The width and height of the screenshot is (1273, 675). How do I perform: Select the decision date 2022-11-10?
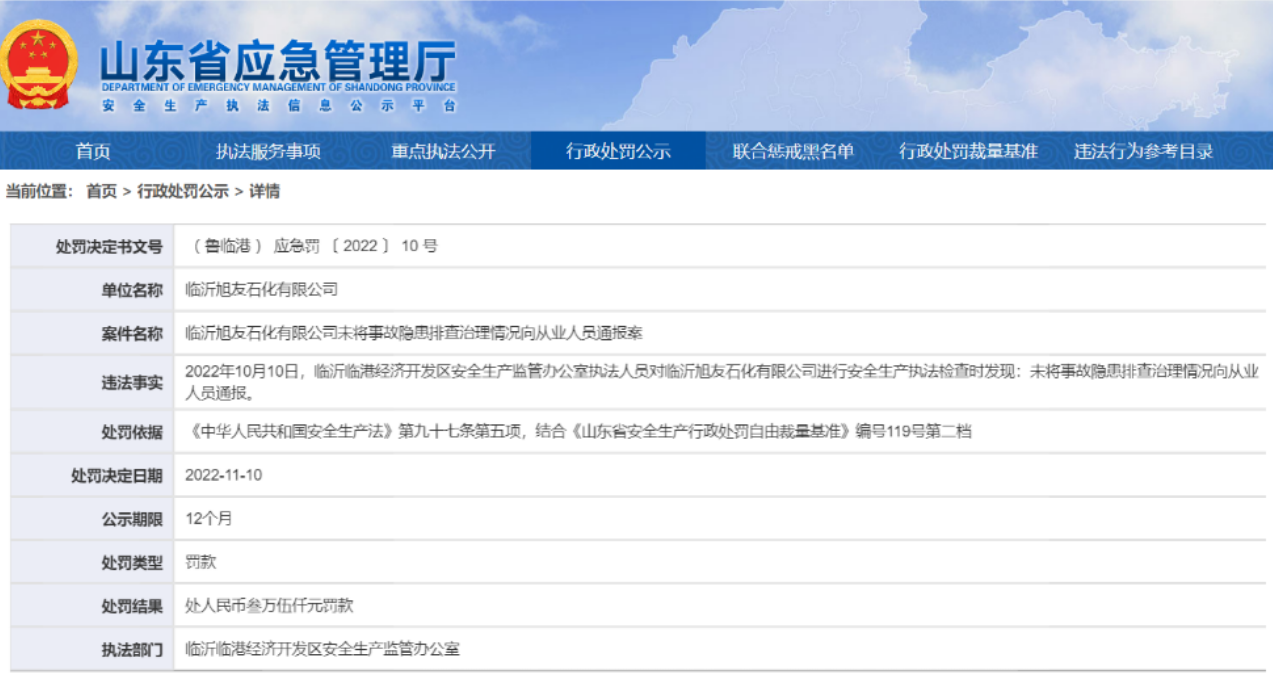(x=224, y=475)
